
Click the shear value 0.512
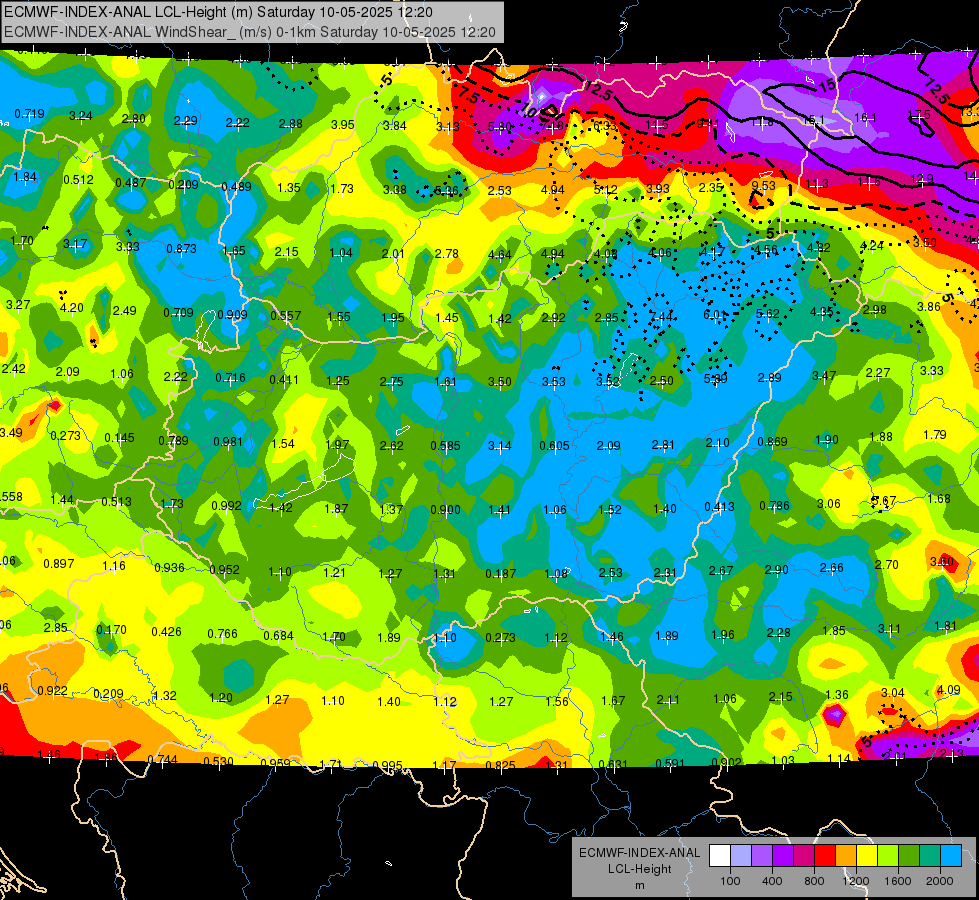tap(78, 180)
